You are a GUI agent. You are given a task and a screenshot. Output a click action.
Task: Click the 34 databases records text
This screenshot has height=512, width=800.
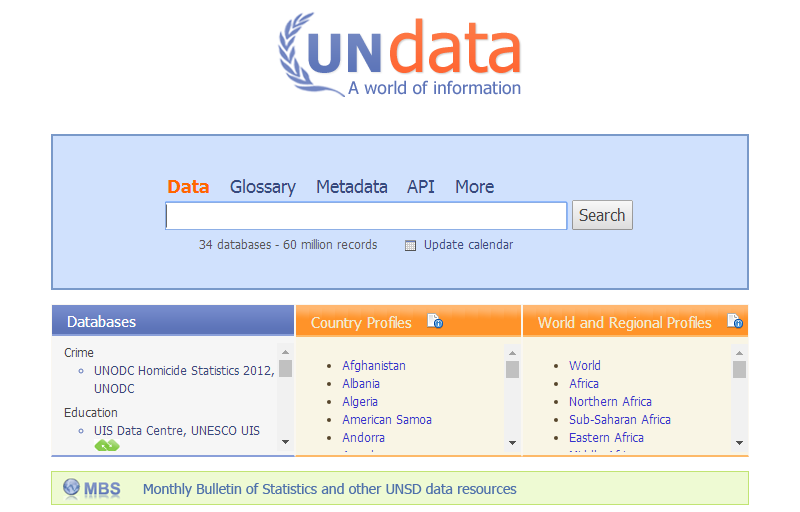coord(288,245)
